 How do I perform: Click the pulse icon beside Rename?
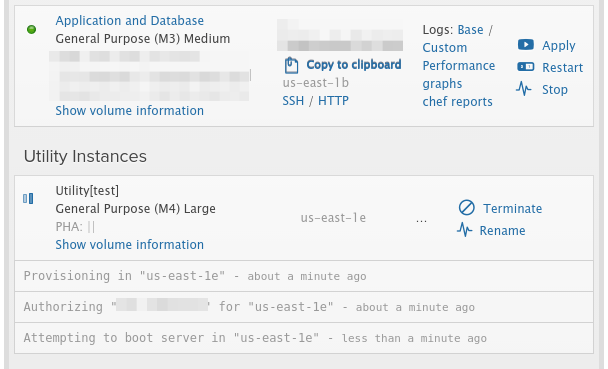(465, 230)
